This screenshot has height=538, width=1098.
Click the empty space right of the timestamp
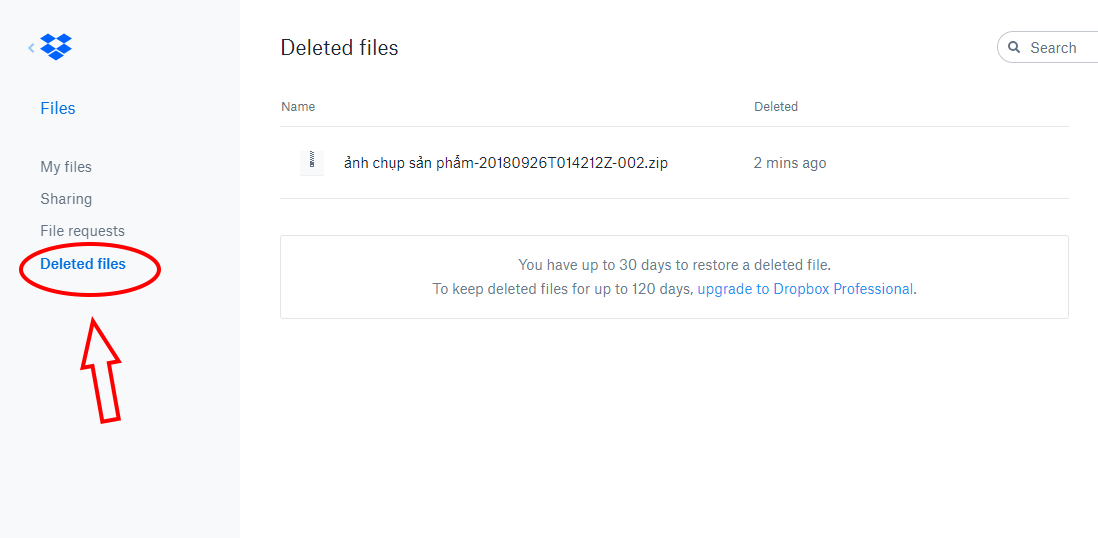[x=950, y=163]
